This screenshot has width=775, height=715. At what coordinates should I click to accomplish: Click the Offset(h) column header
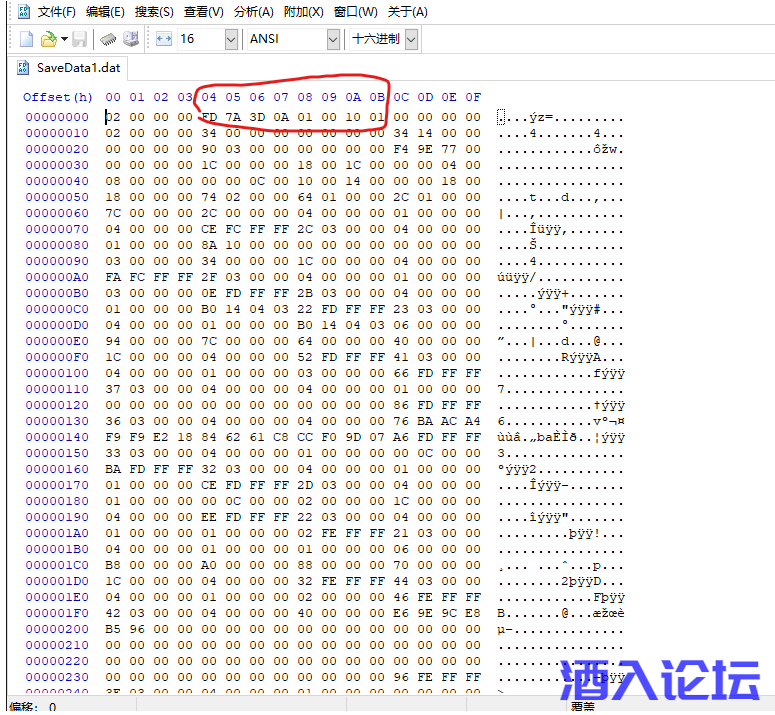click(57, 97)
